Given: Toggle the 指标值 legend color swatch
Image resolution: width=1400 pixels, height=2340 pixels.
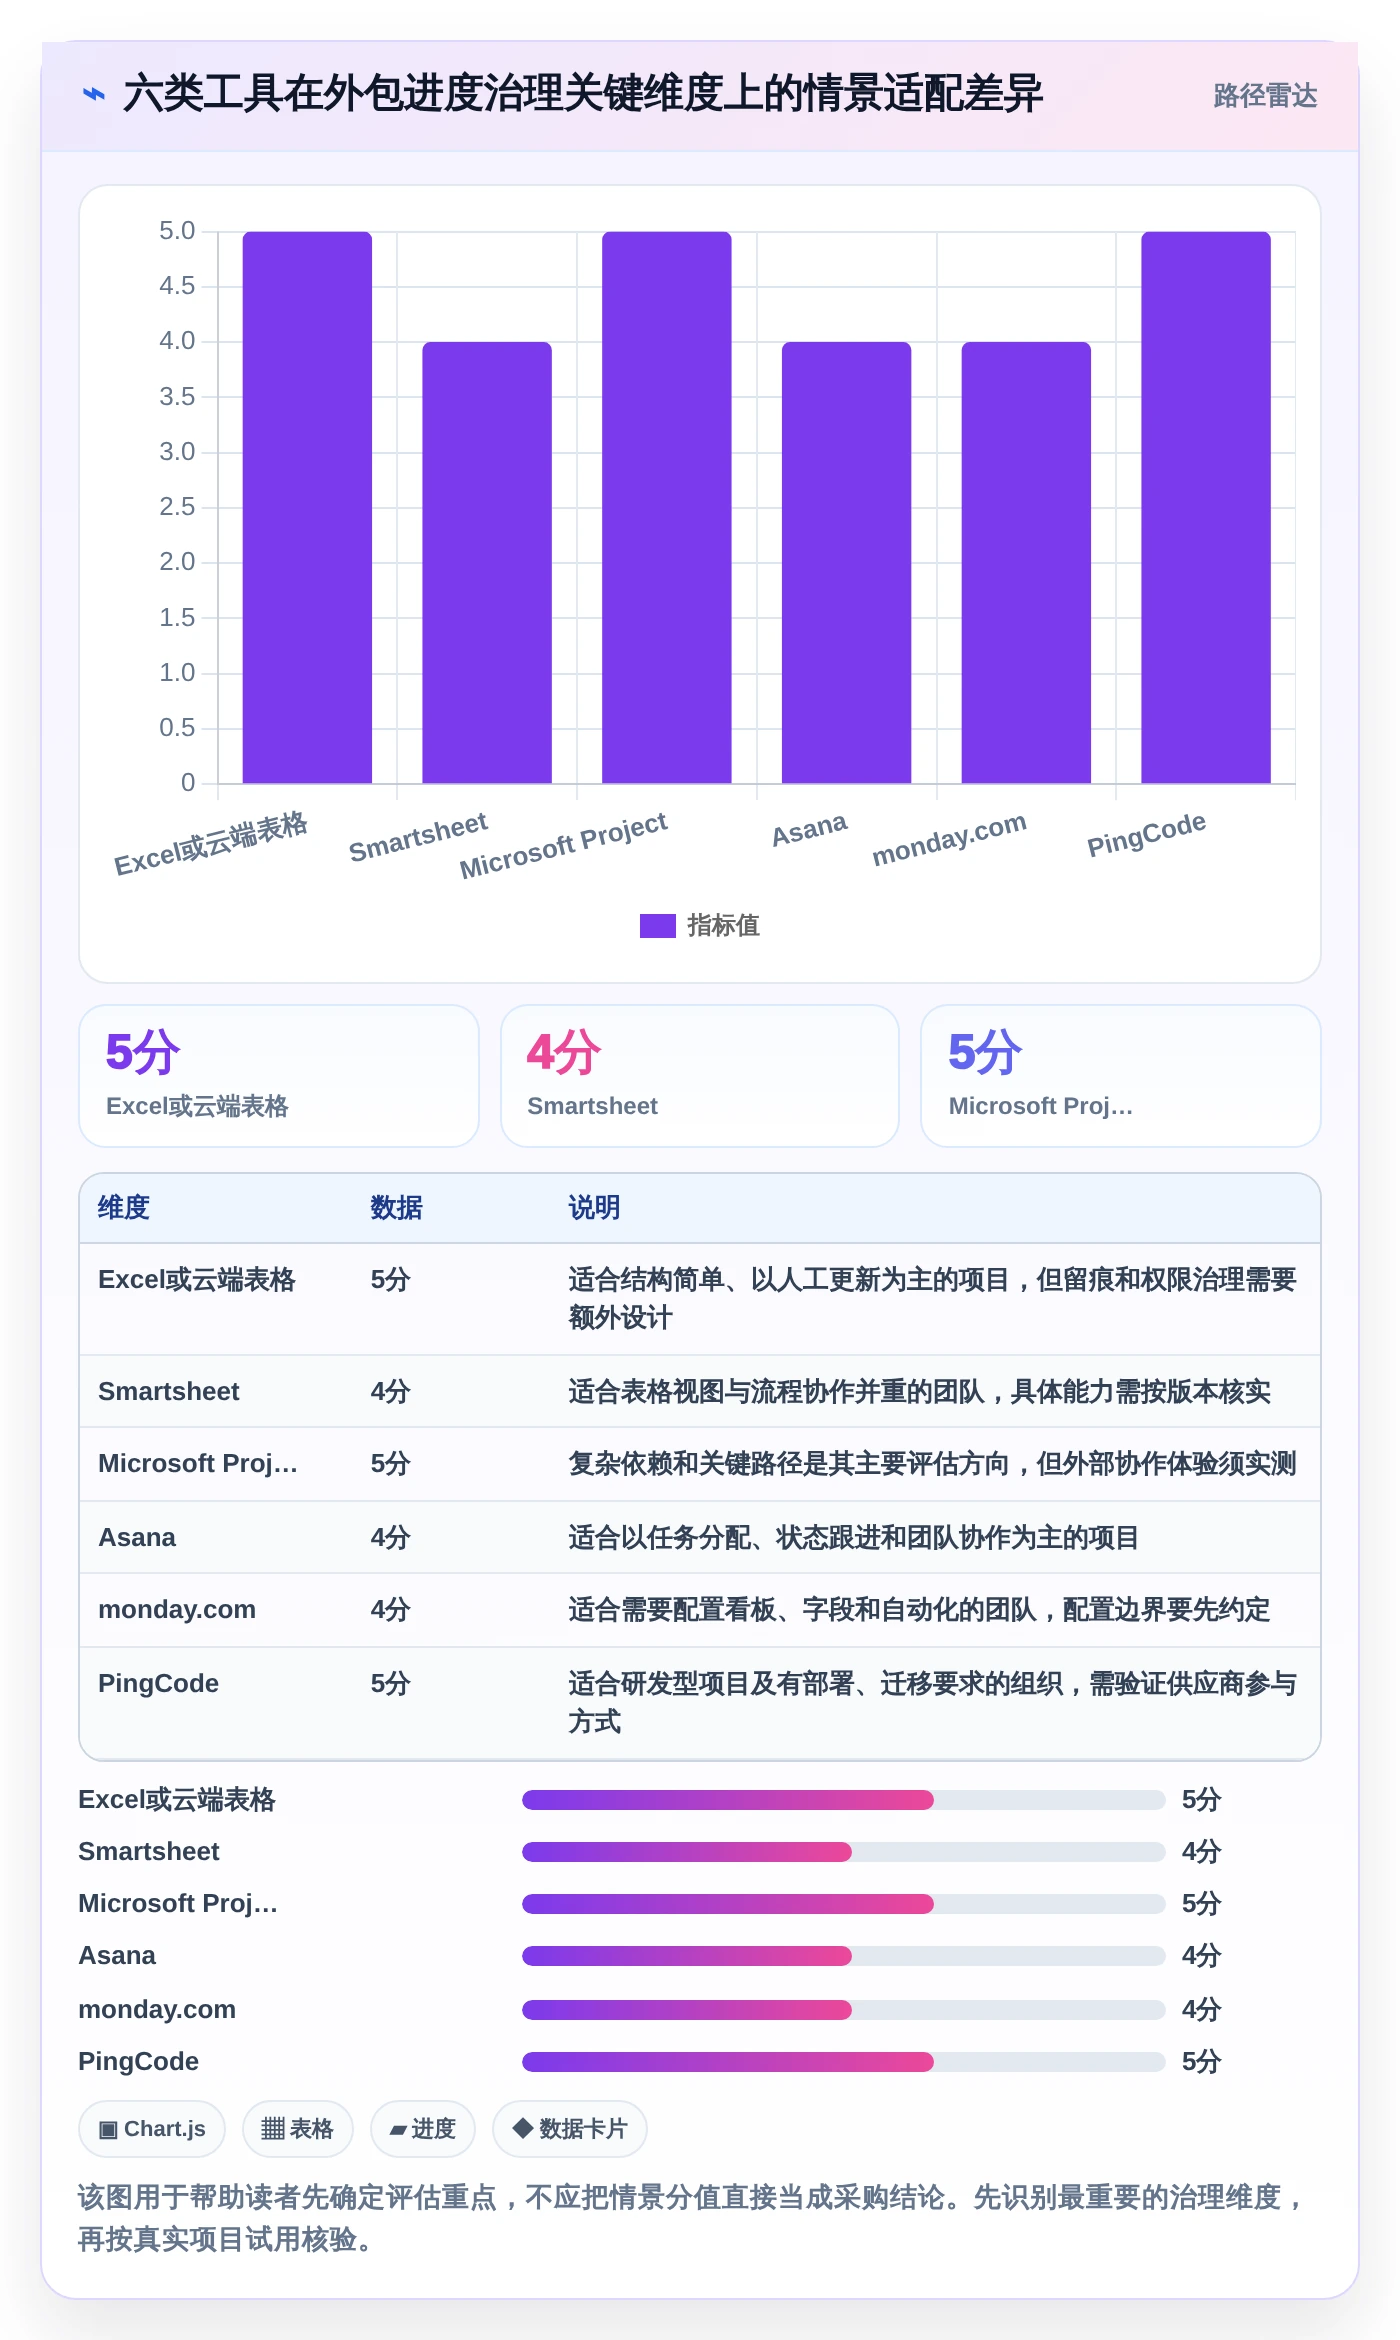Looking at the screenshot, I should (x=657, y=926).
